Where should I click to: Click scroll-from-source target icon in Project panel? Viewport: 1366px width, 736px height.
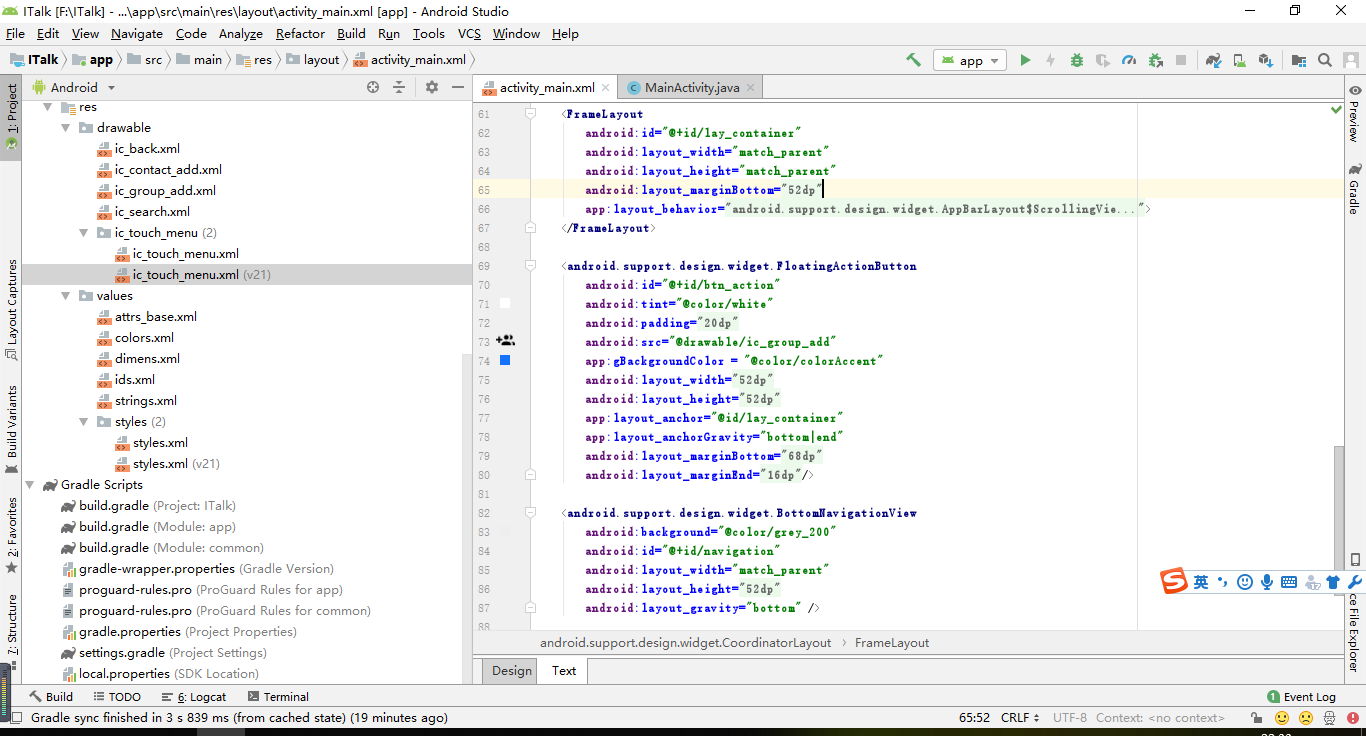pyautogui.click(x=373, y=87)
